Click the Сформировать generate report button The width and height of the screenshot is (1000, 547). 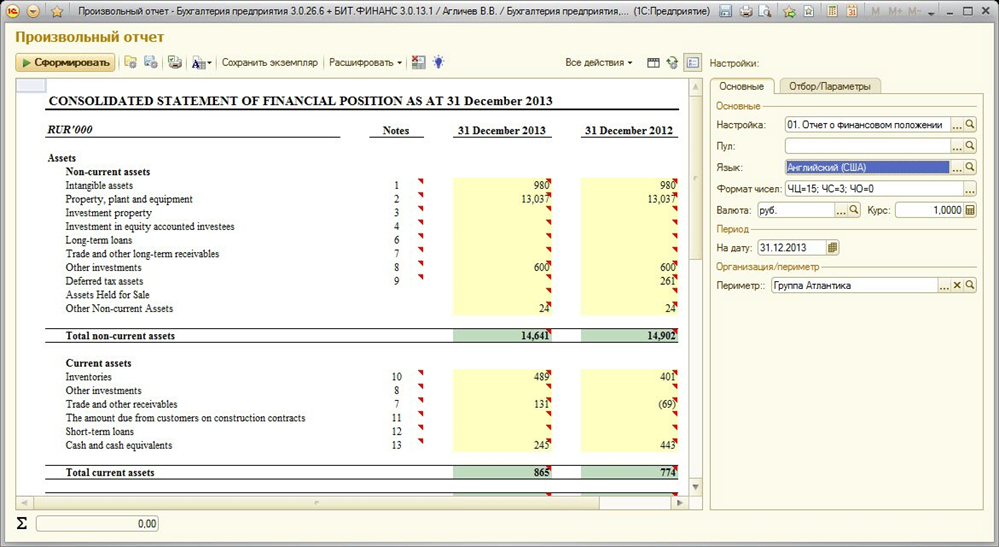(x=66, y=62)
